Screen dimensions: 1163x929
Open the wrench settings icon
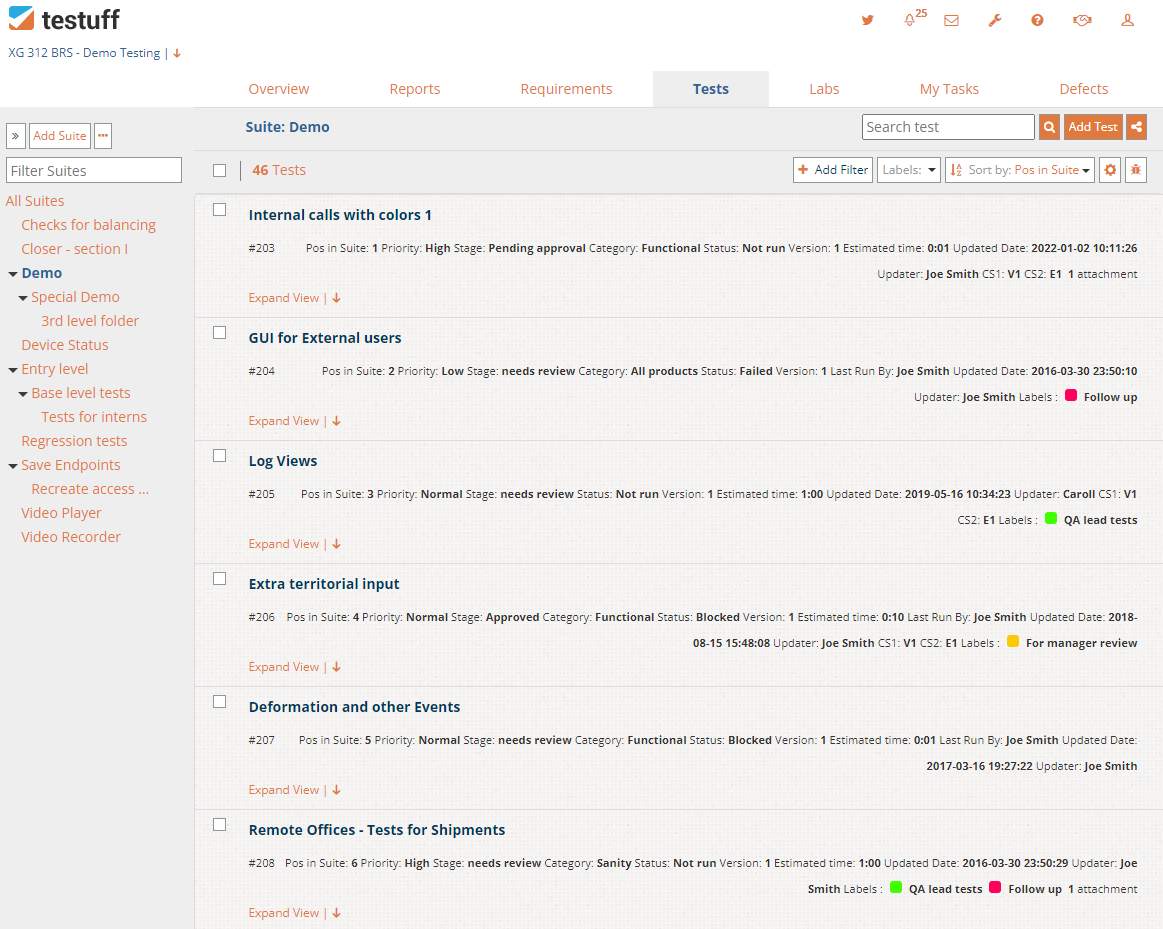point(995,20)
